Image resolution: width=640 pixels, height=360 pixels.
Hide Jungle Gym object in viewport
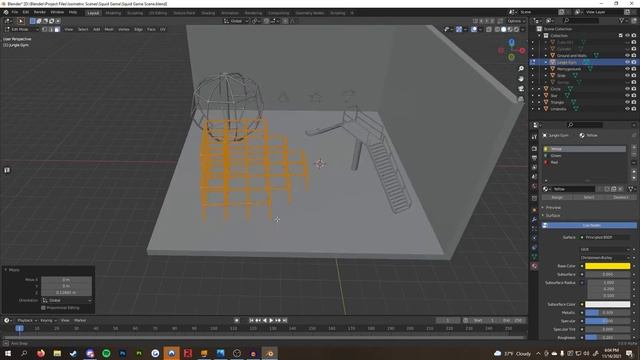pos(627,62)
